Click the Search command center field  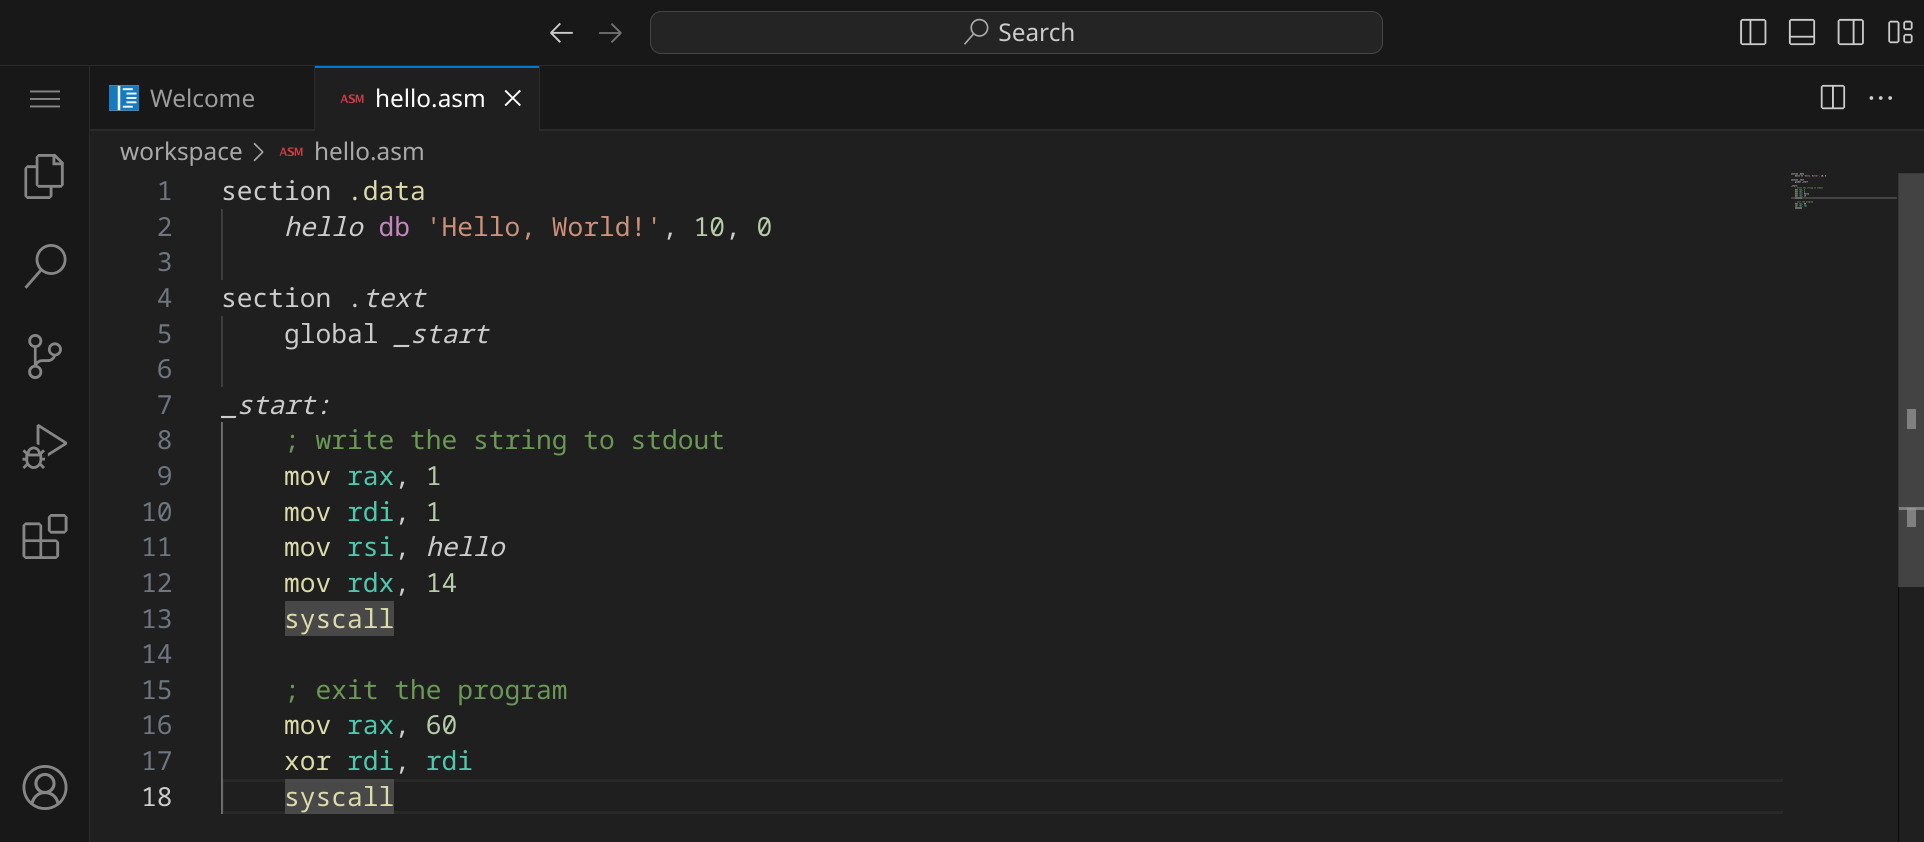tap(1016, 33)
